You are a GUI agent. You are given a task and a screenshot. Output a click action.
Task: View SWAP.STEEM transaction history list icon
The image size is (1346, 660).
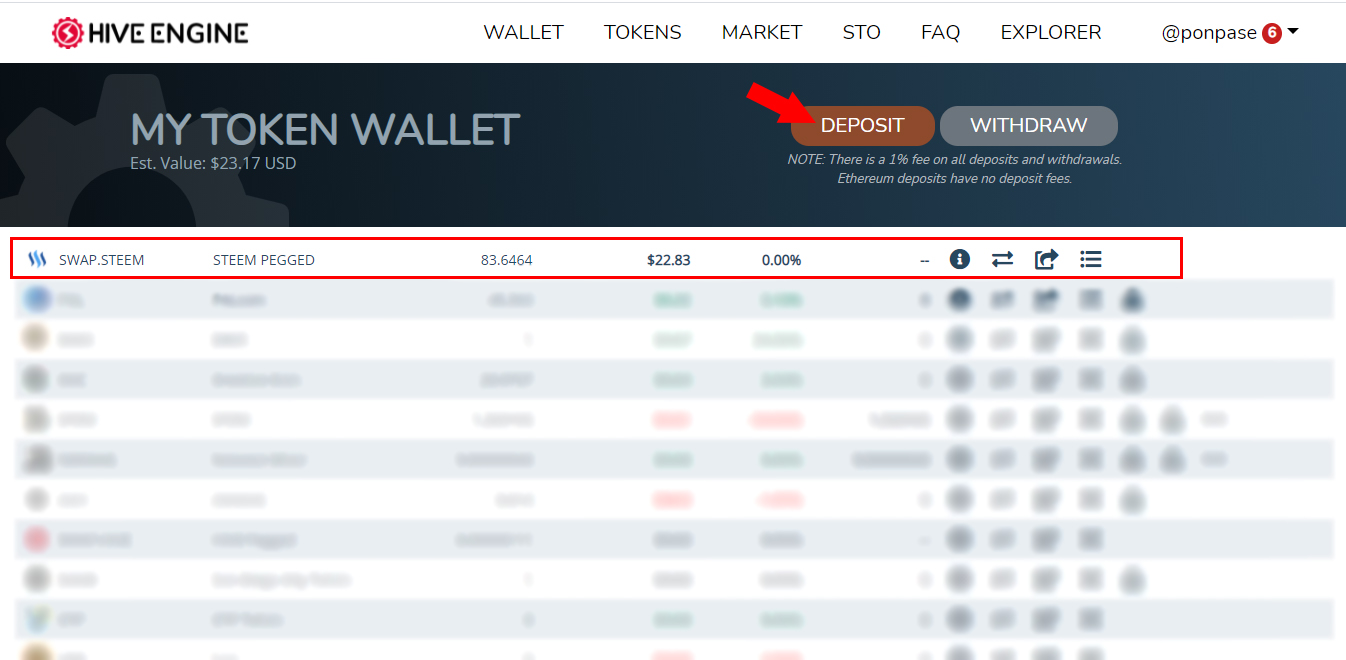click(1091, 259)
